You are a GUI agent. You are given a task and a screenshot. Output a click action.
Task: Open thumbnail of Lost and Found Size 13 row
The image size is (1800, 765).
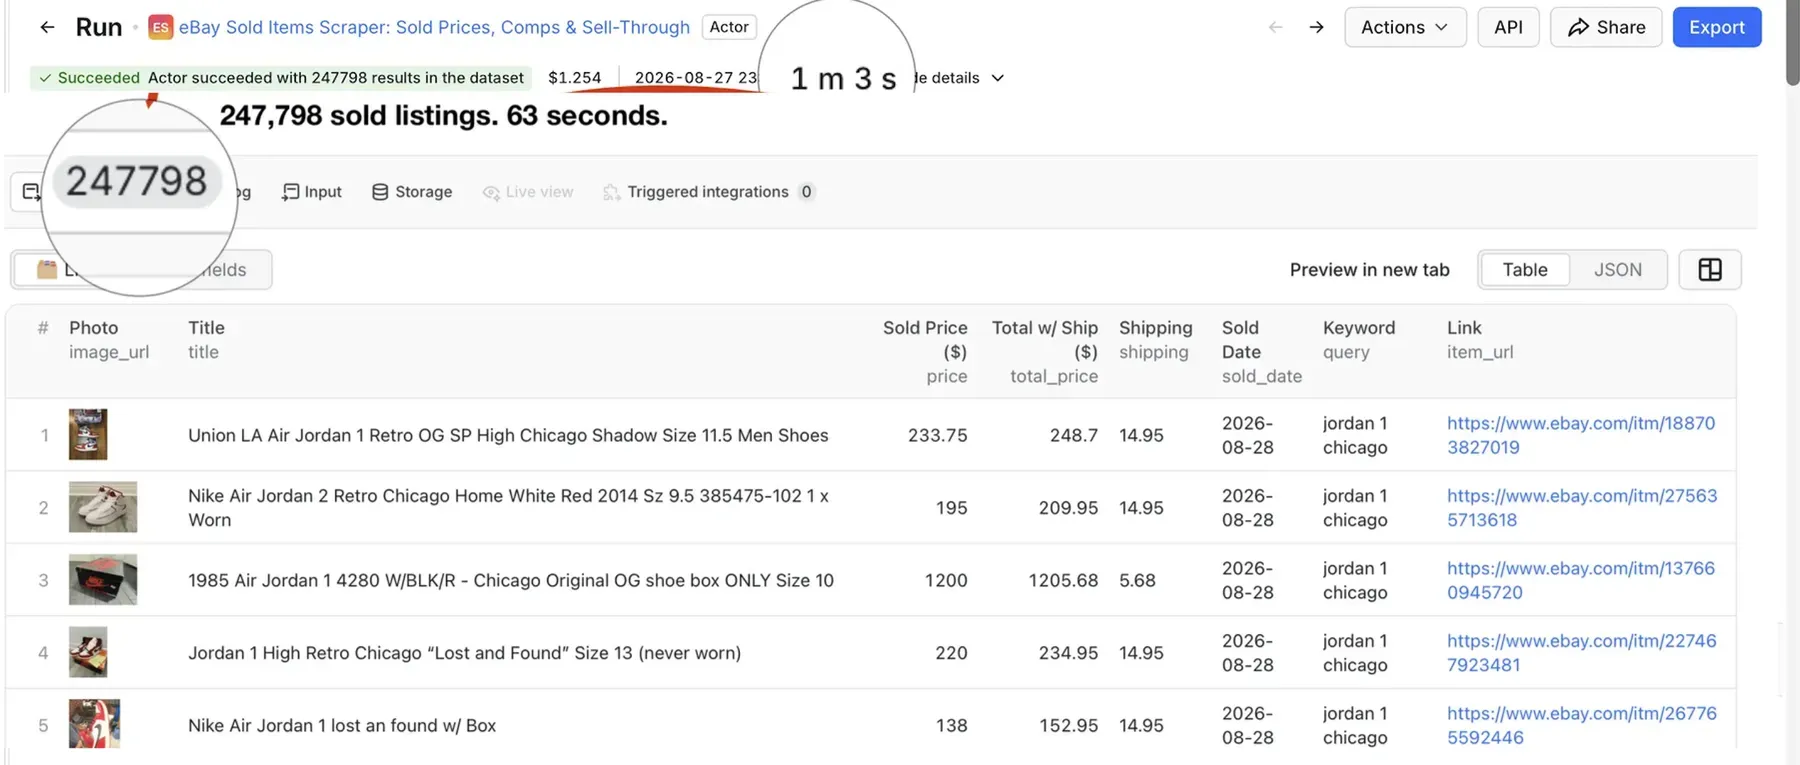pyautogui.click(x=88, y=652)
